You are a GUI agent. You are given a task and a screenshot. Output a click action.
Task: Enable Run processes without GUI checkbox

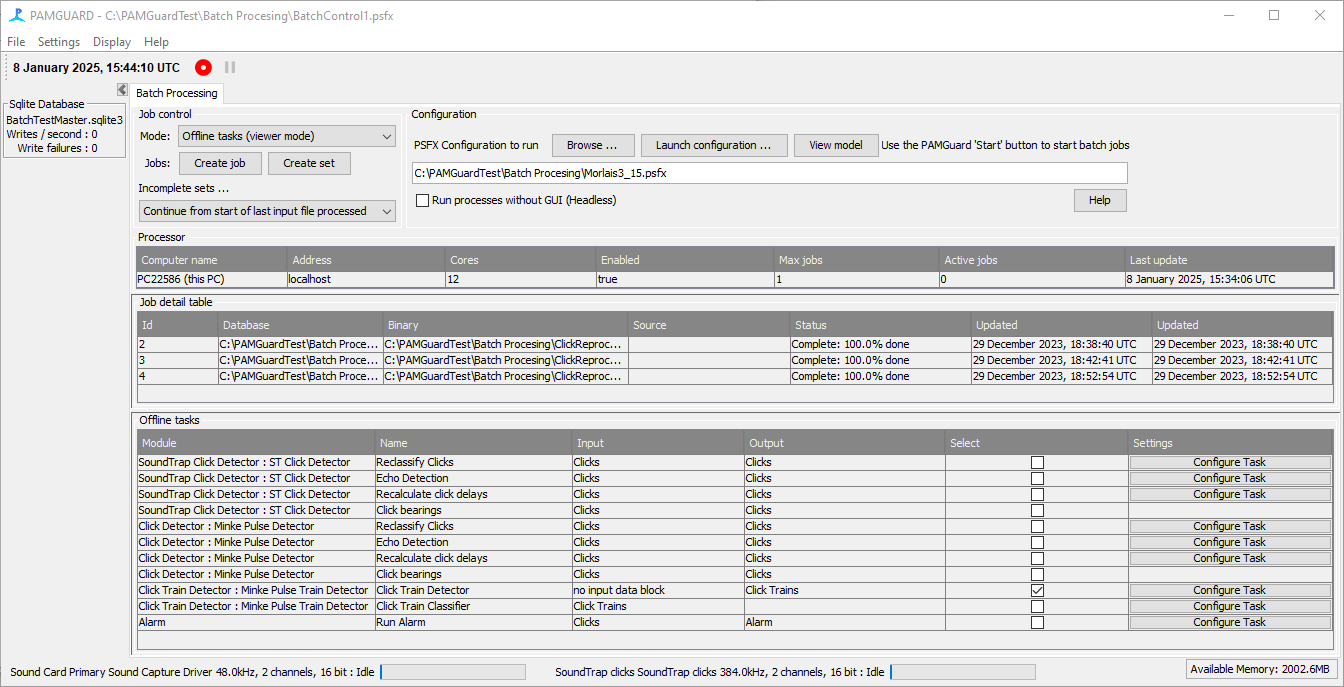tap(422, 200)
